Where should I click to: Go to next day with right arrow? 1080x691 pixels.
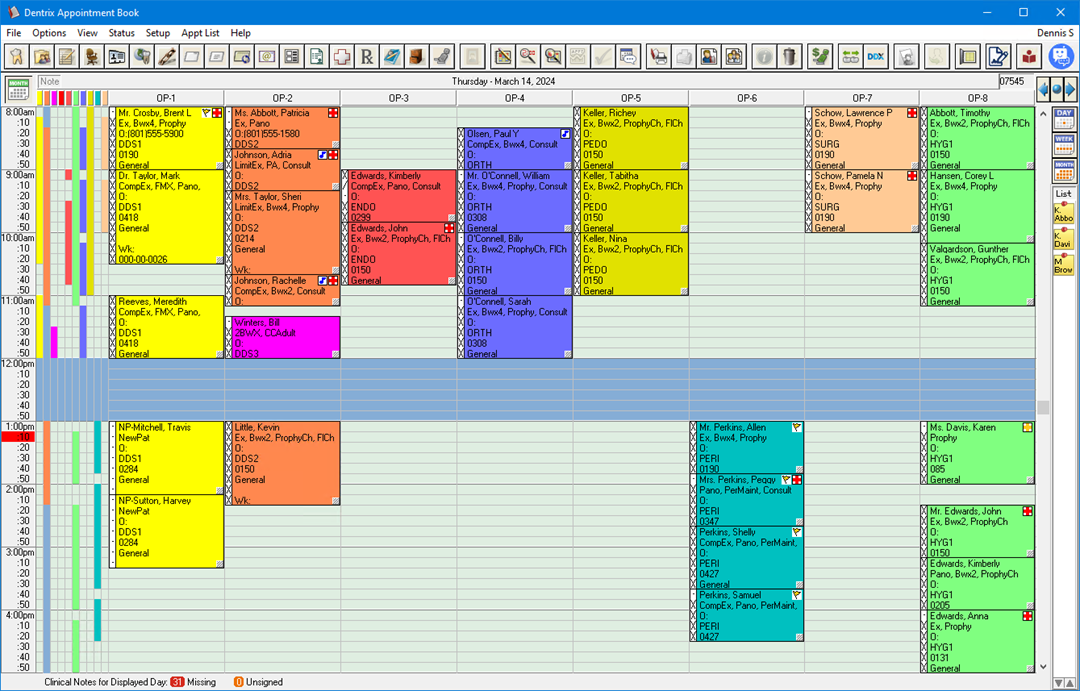click(1068, 89)
